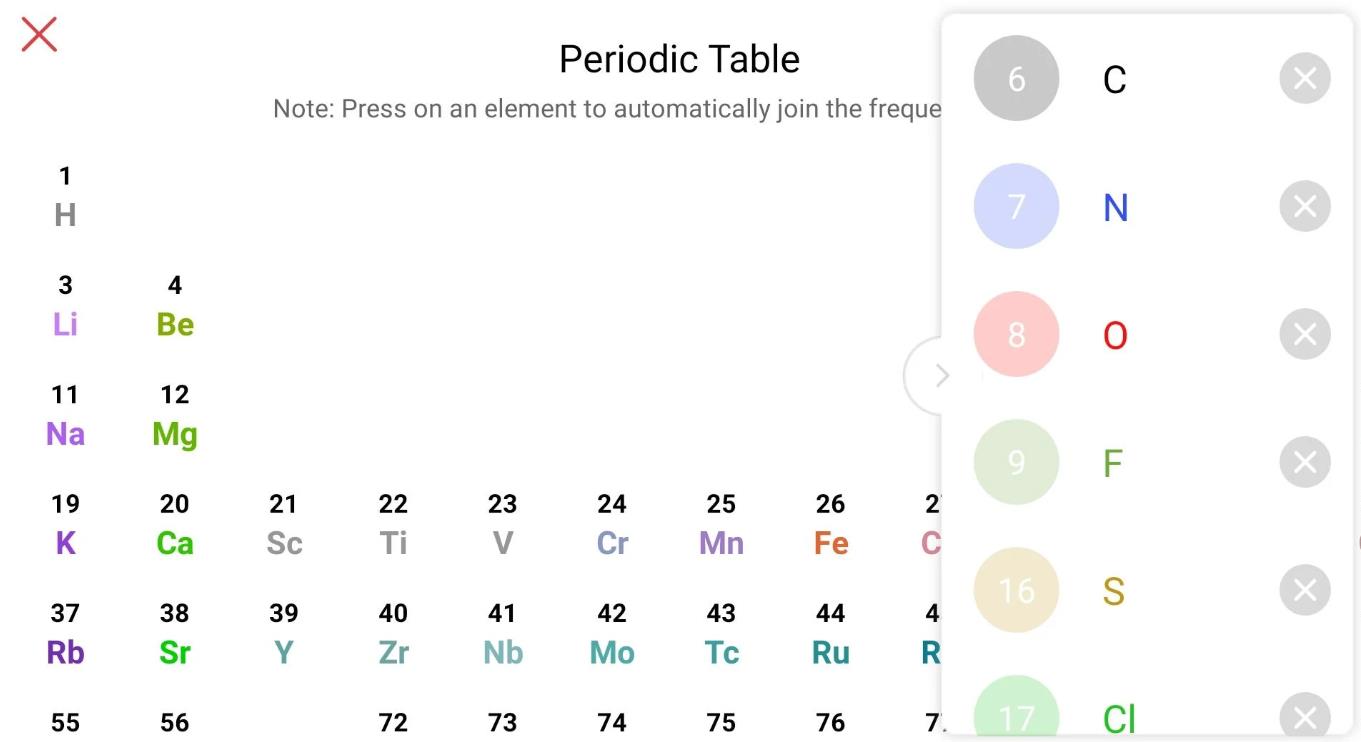Choose the Ca calcium element

coord(175,525)
